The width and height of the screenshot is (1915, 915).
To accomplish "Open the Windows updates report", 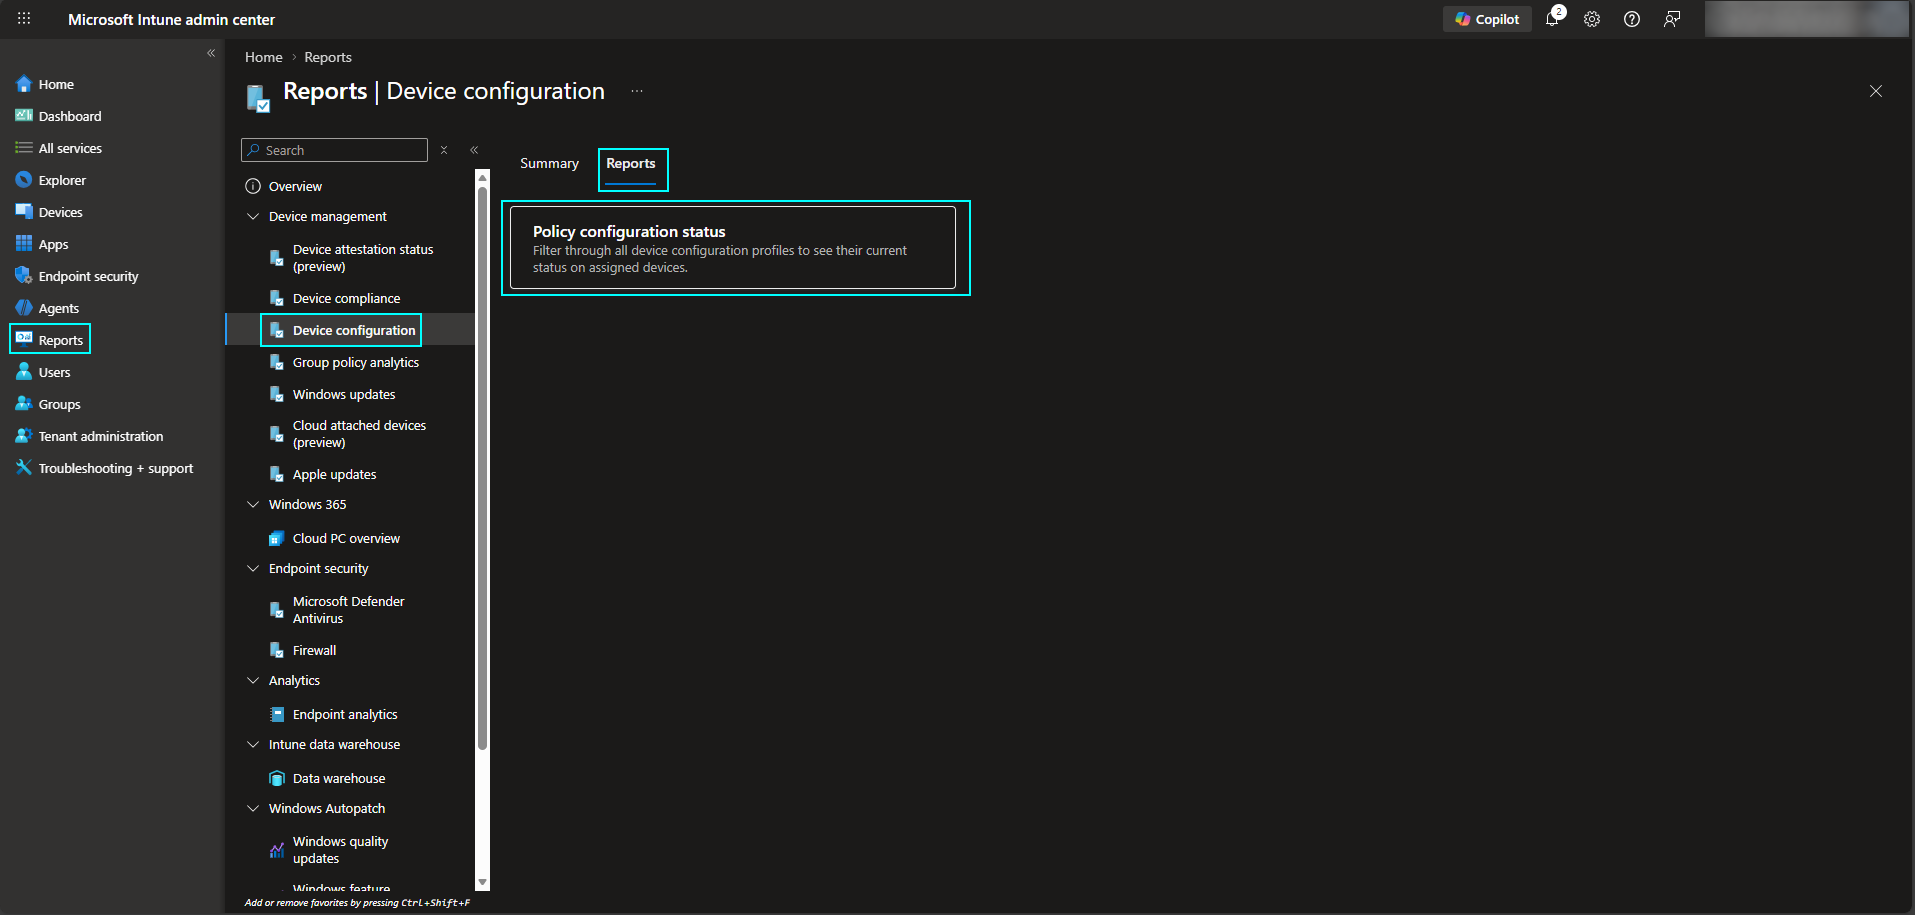I will [344, 394].
